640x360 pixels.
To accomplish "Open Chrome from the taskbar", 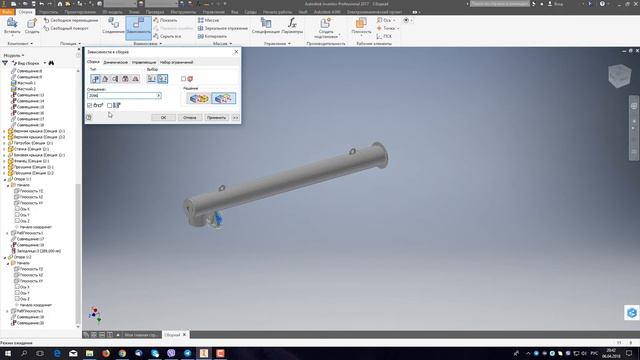I will tap(122, 353).
